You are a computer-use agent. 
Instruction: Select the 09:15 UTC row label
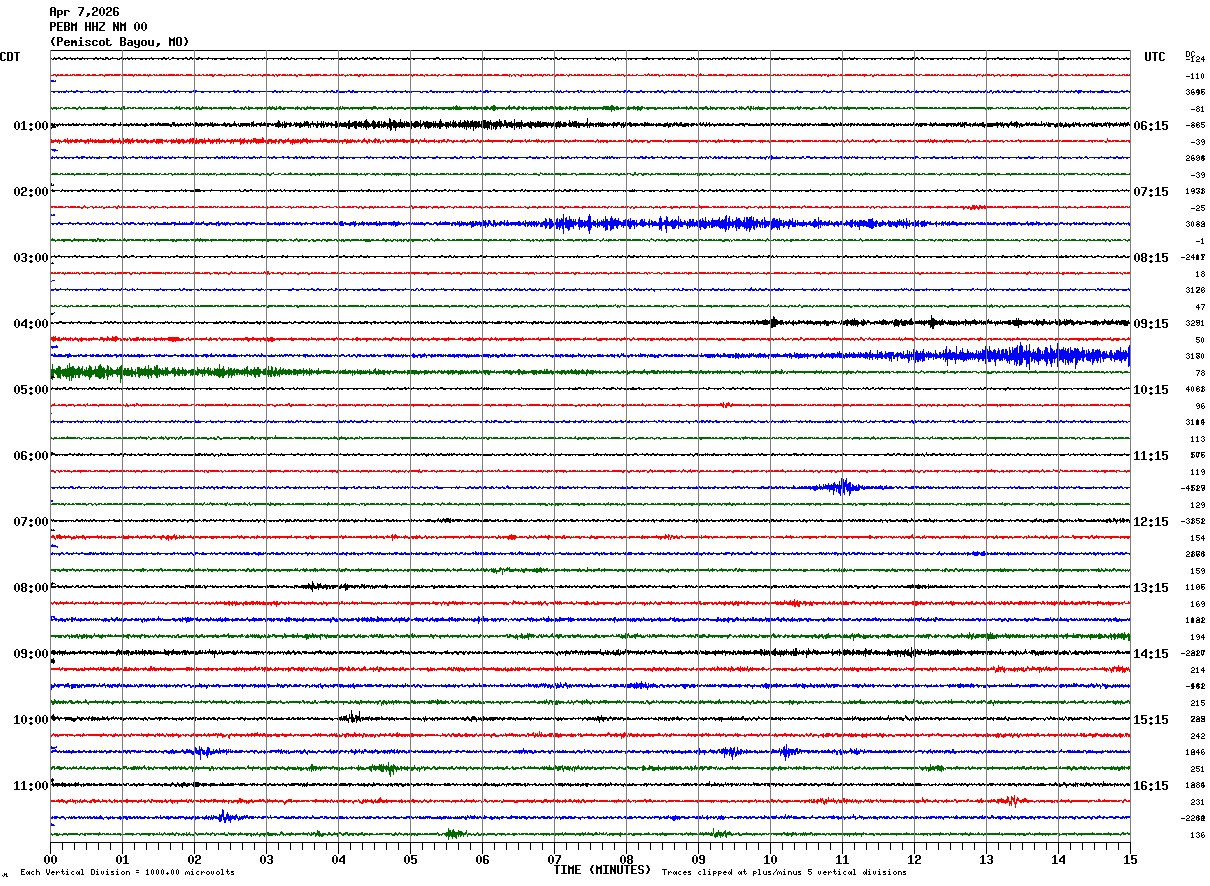coord(1152,324)
